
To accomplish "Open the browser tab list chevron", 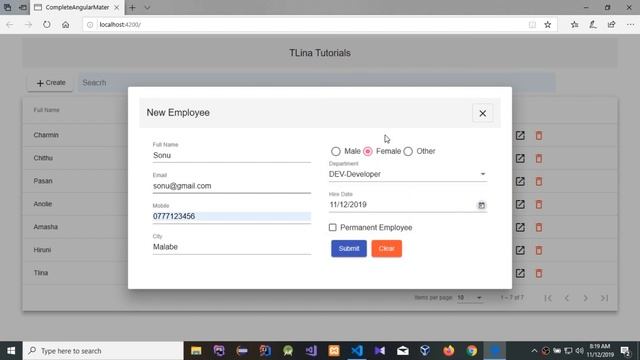I will pos(147,7).
